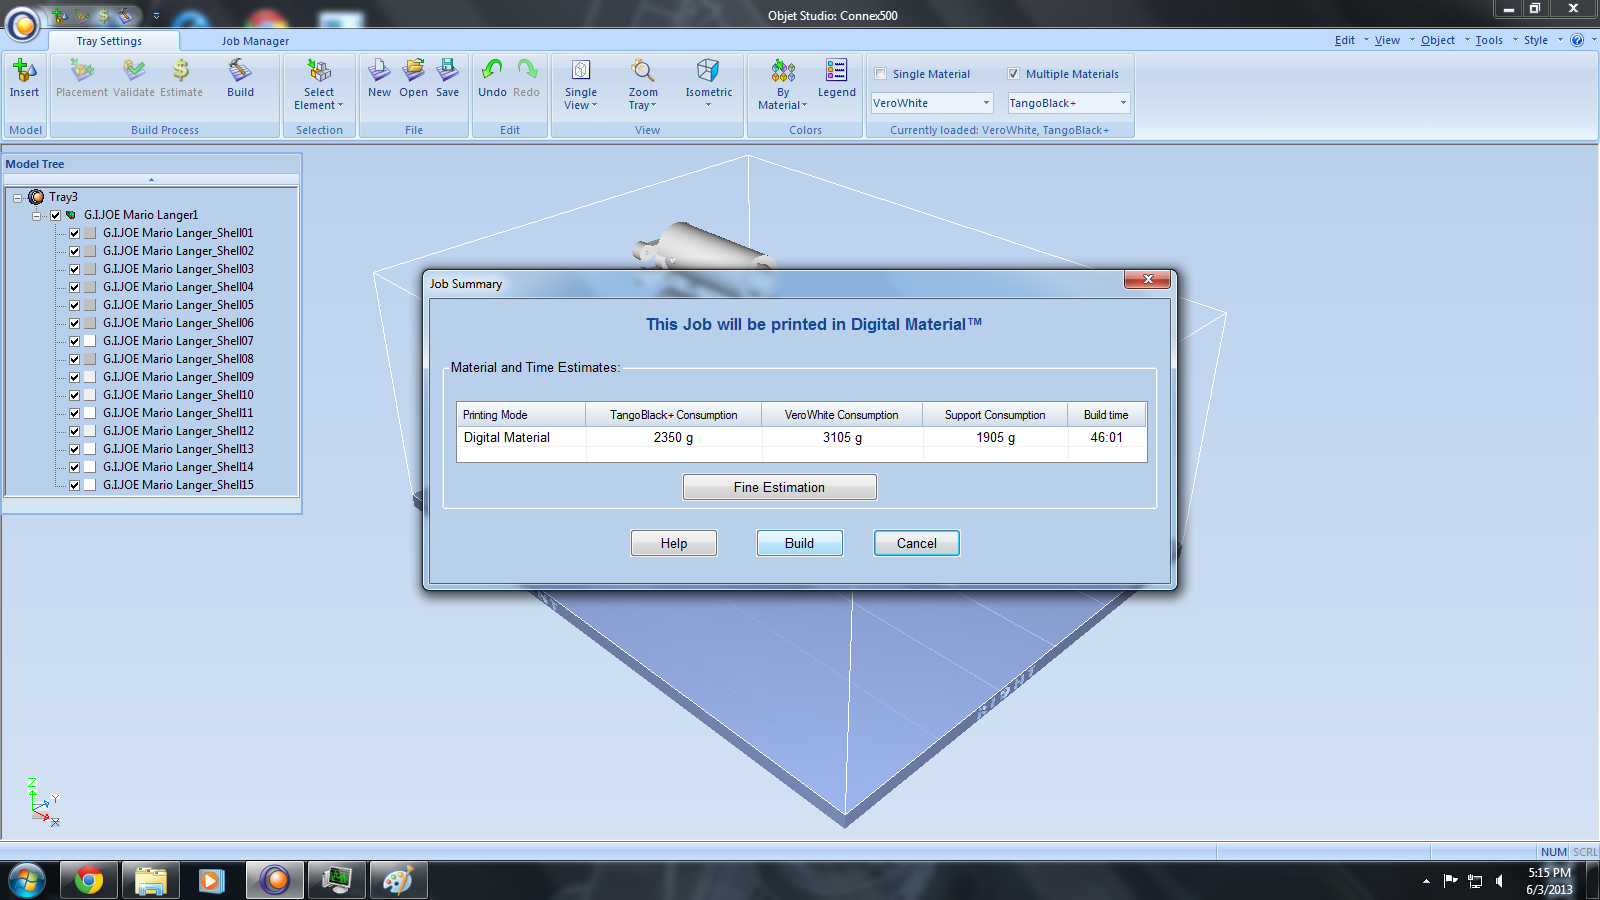The image size is (1600, 900).
Task: Click the Open file icon
Action: [414, 71]
